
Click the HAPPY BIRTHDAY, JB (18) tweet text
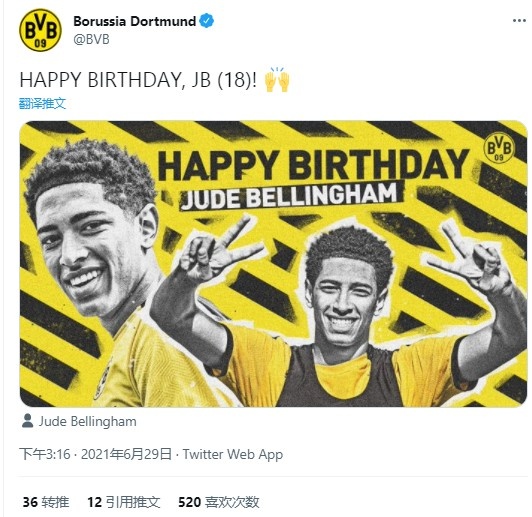138,80
